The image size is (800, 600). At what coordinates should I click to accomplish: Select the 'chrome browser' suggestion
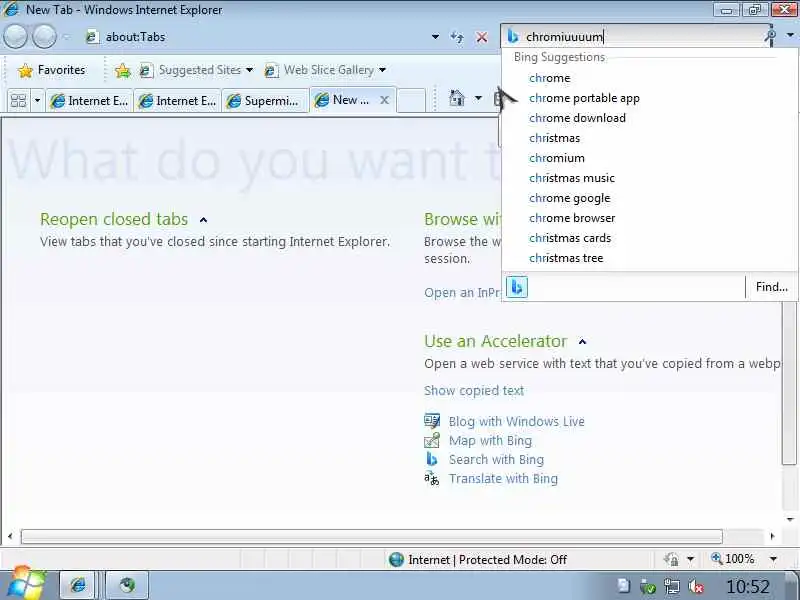click(x=572, y=218)
